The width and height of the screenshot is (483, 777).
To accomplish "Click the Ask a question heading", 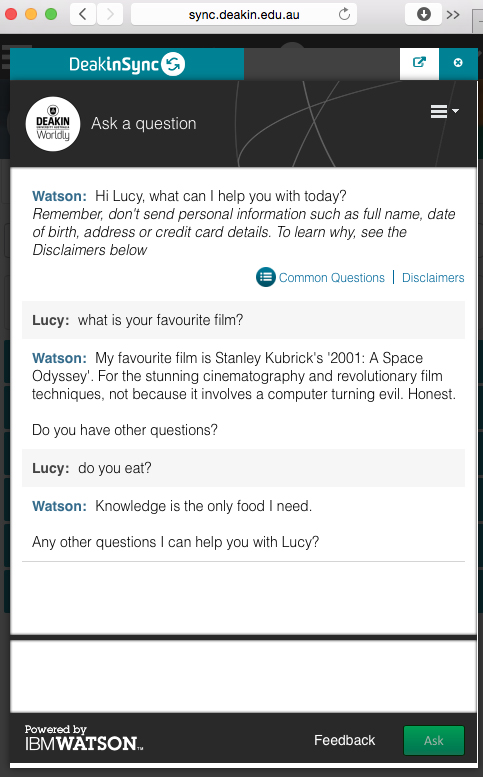I will point(144,123).
